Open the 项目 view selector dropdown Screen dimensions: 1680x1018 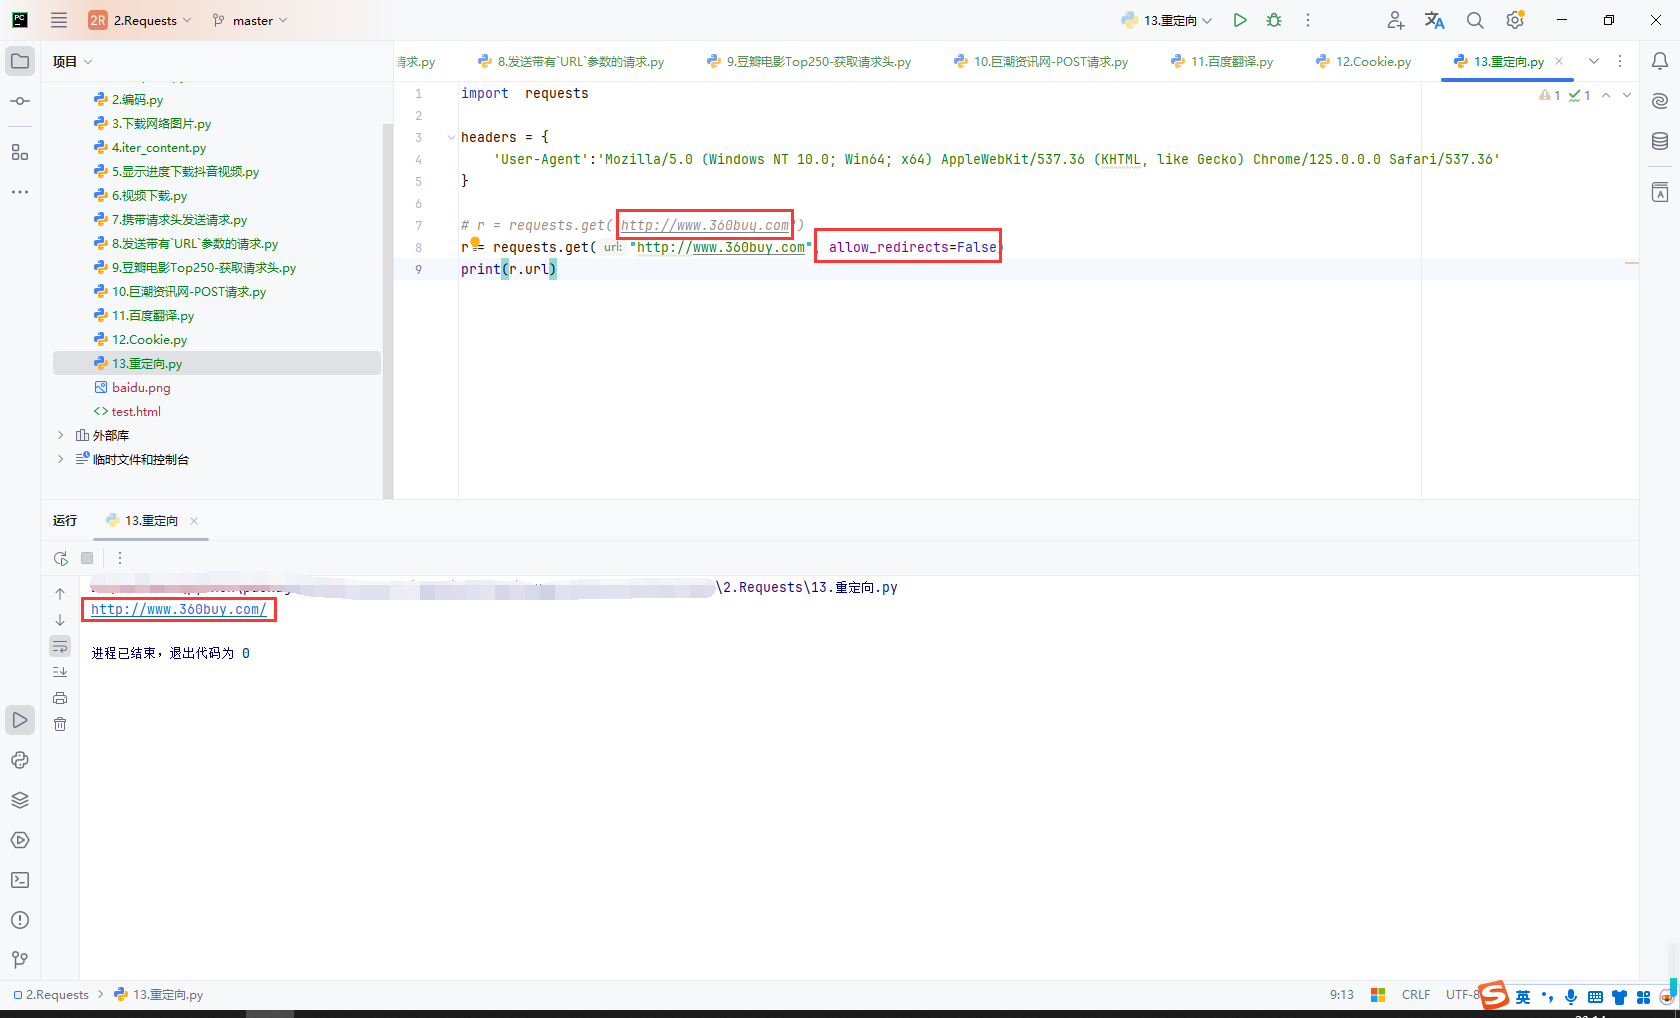point(72,61)
